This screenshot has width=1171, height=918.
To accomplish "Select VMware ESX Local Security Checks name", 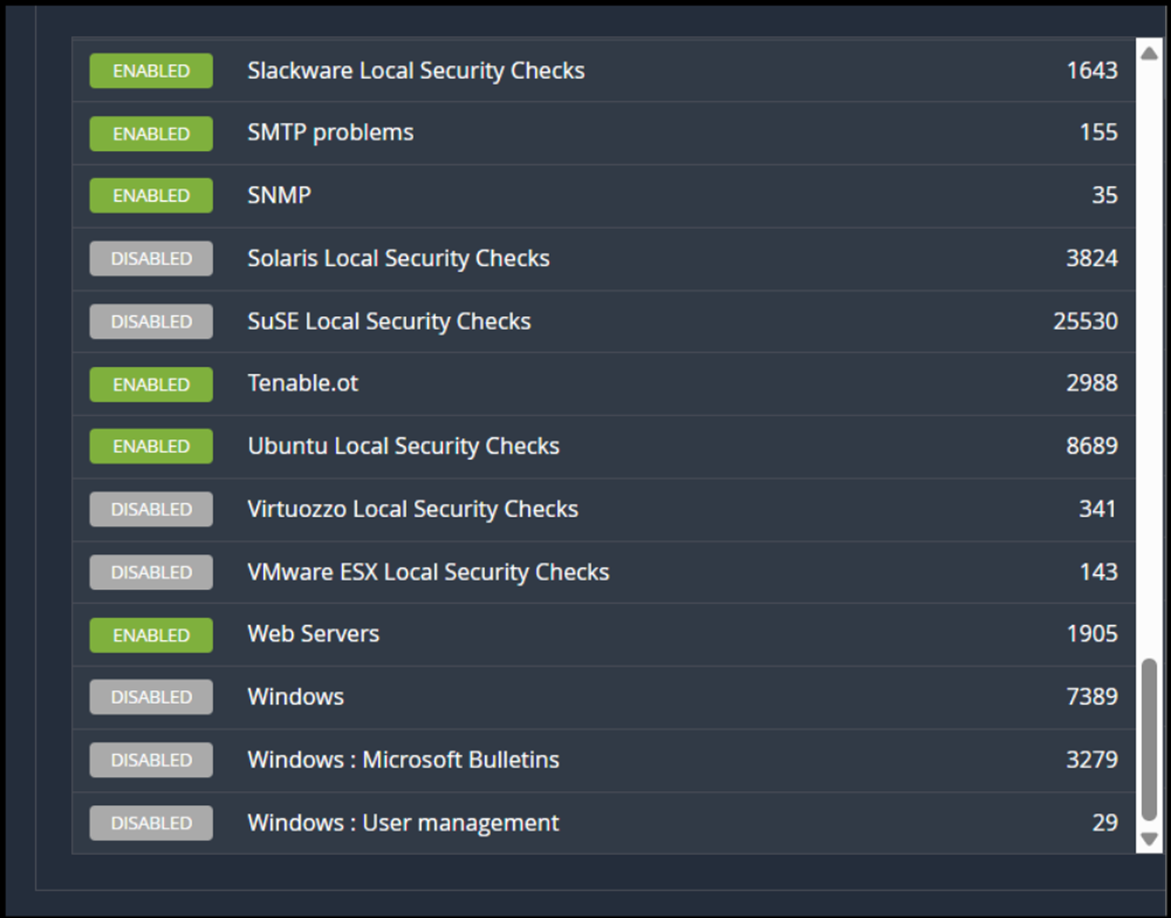I will (x=428, y=571).
